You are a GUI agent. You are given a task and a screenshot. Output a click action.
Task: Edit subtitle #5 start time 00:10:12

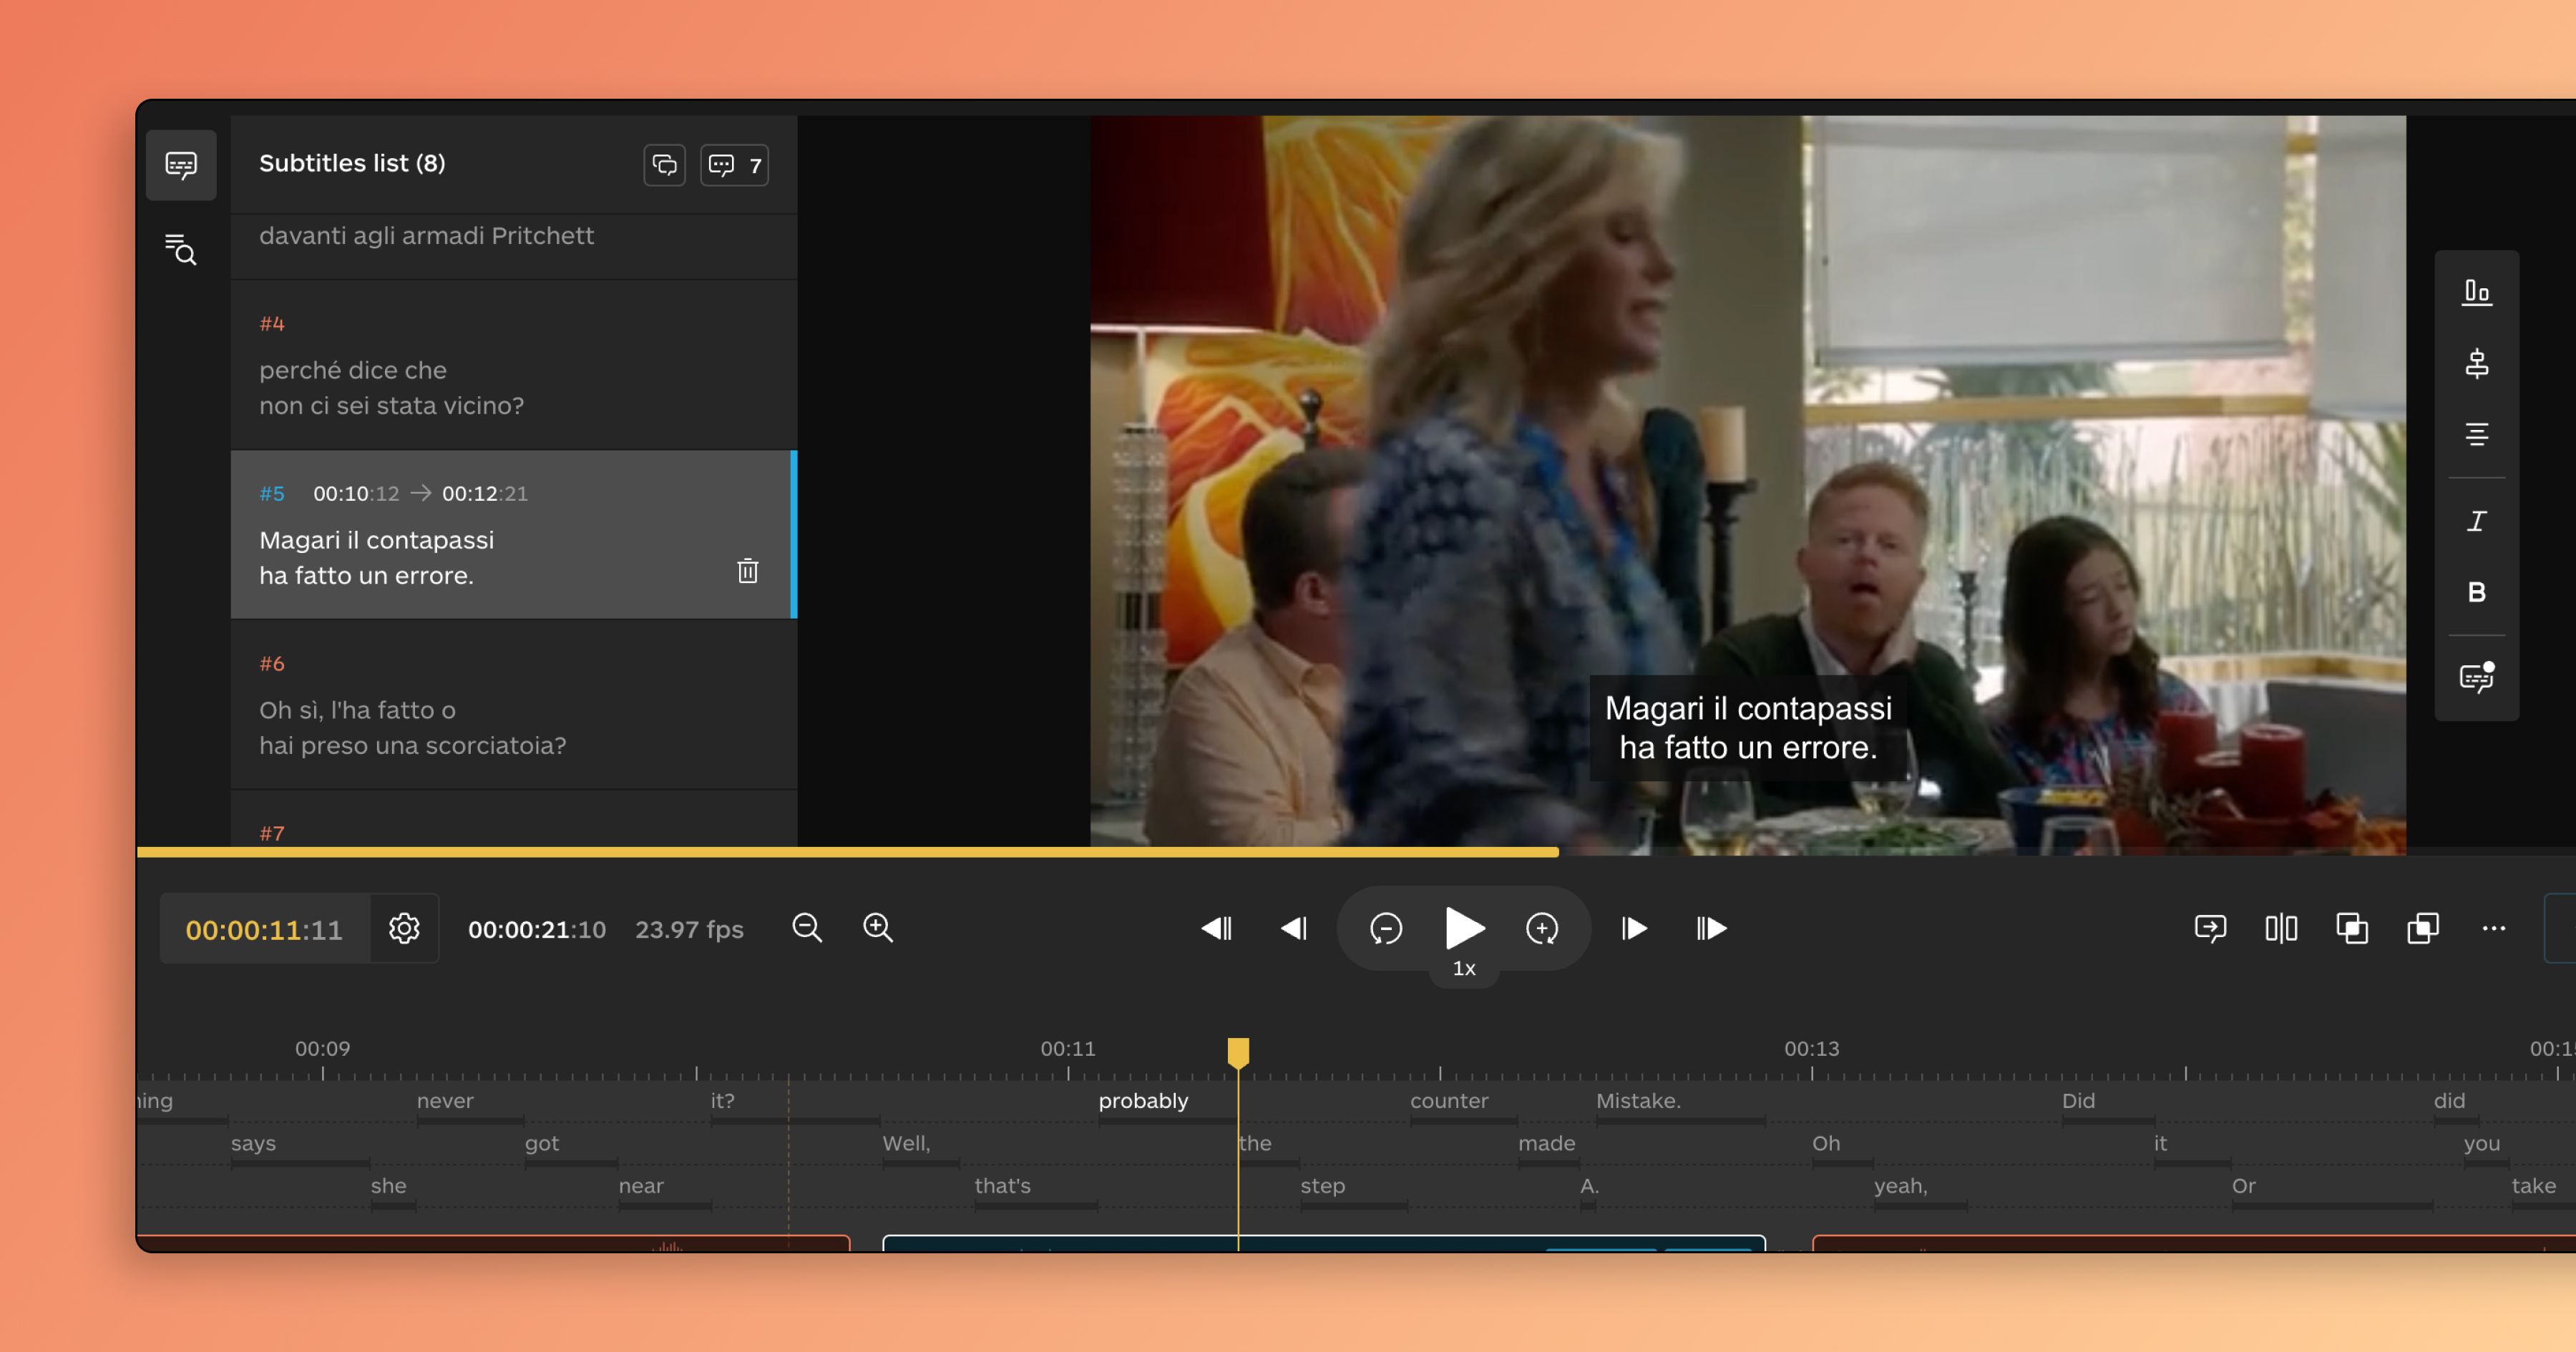click(x=356, y=494)
